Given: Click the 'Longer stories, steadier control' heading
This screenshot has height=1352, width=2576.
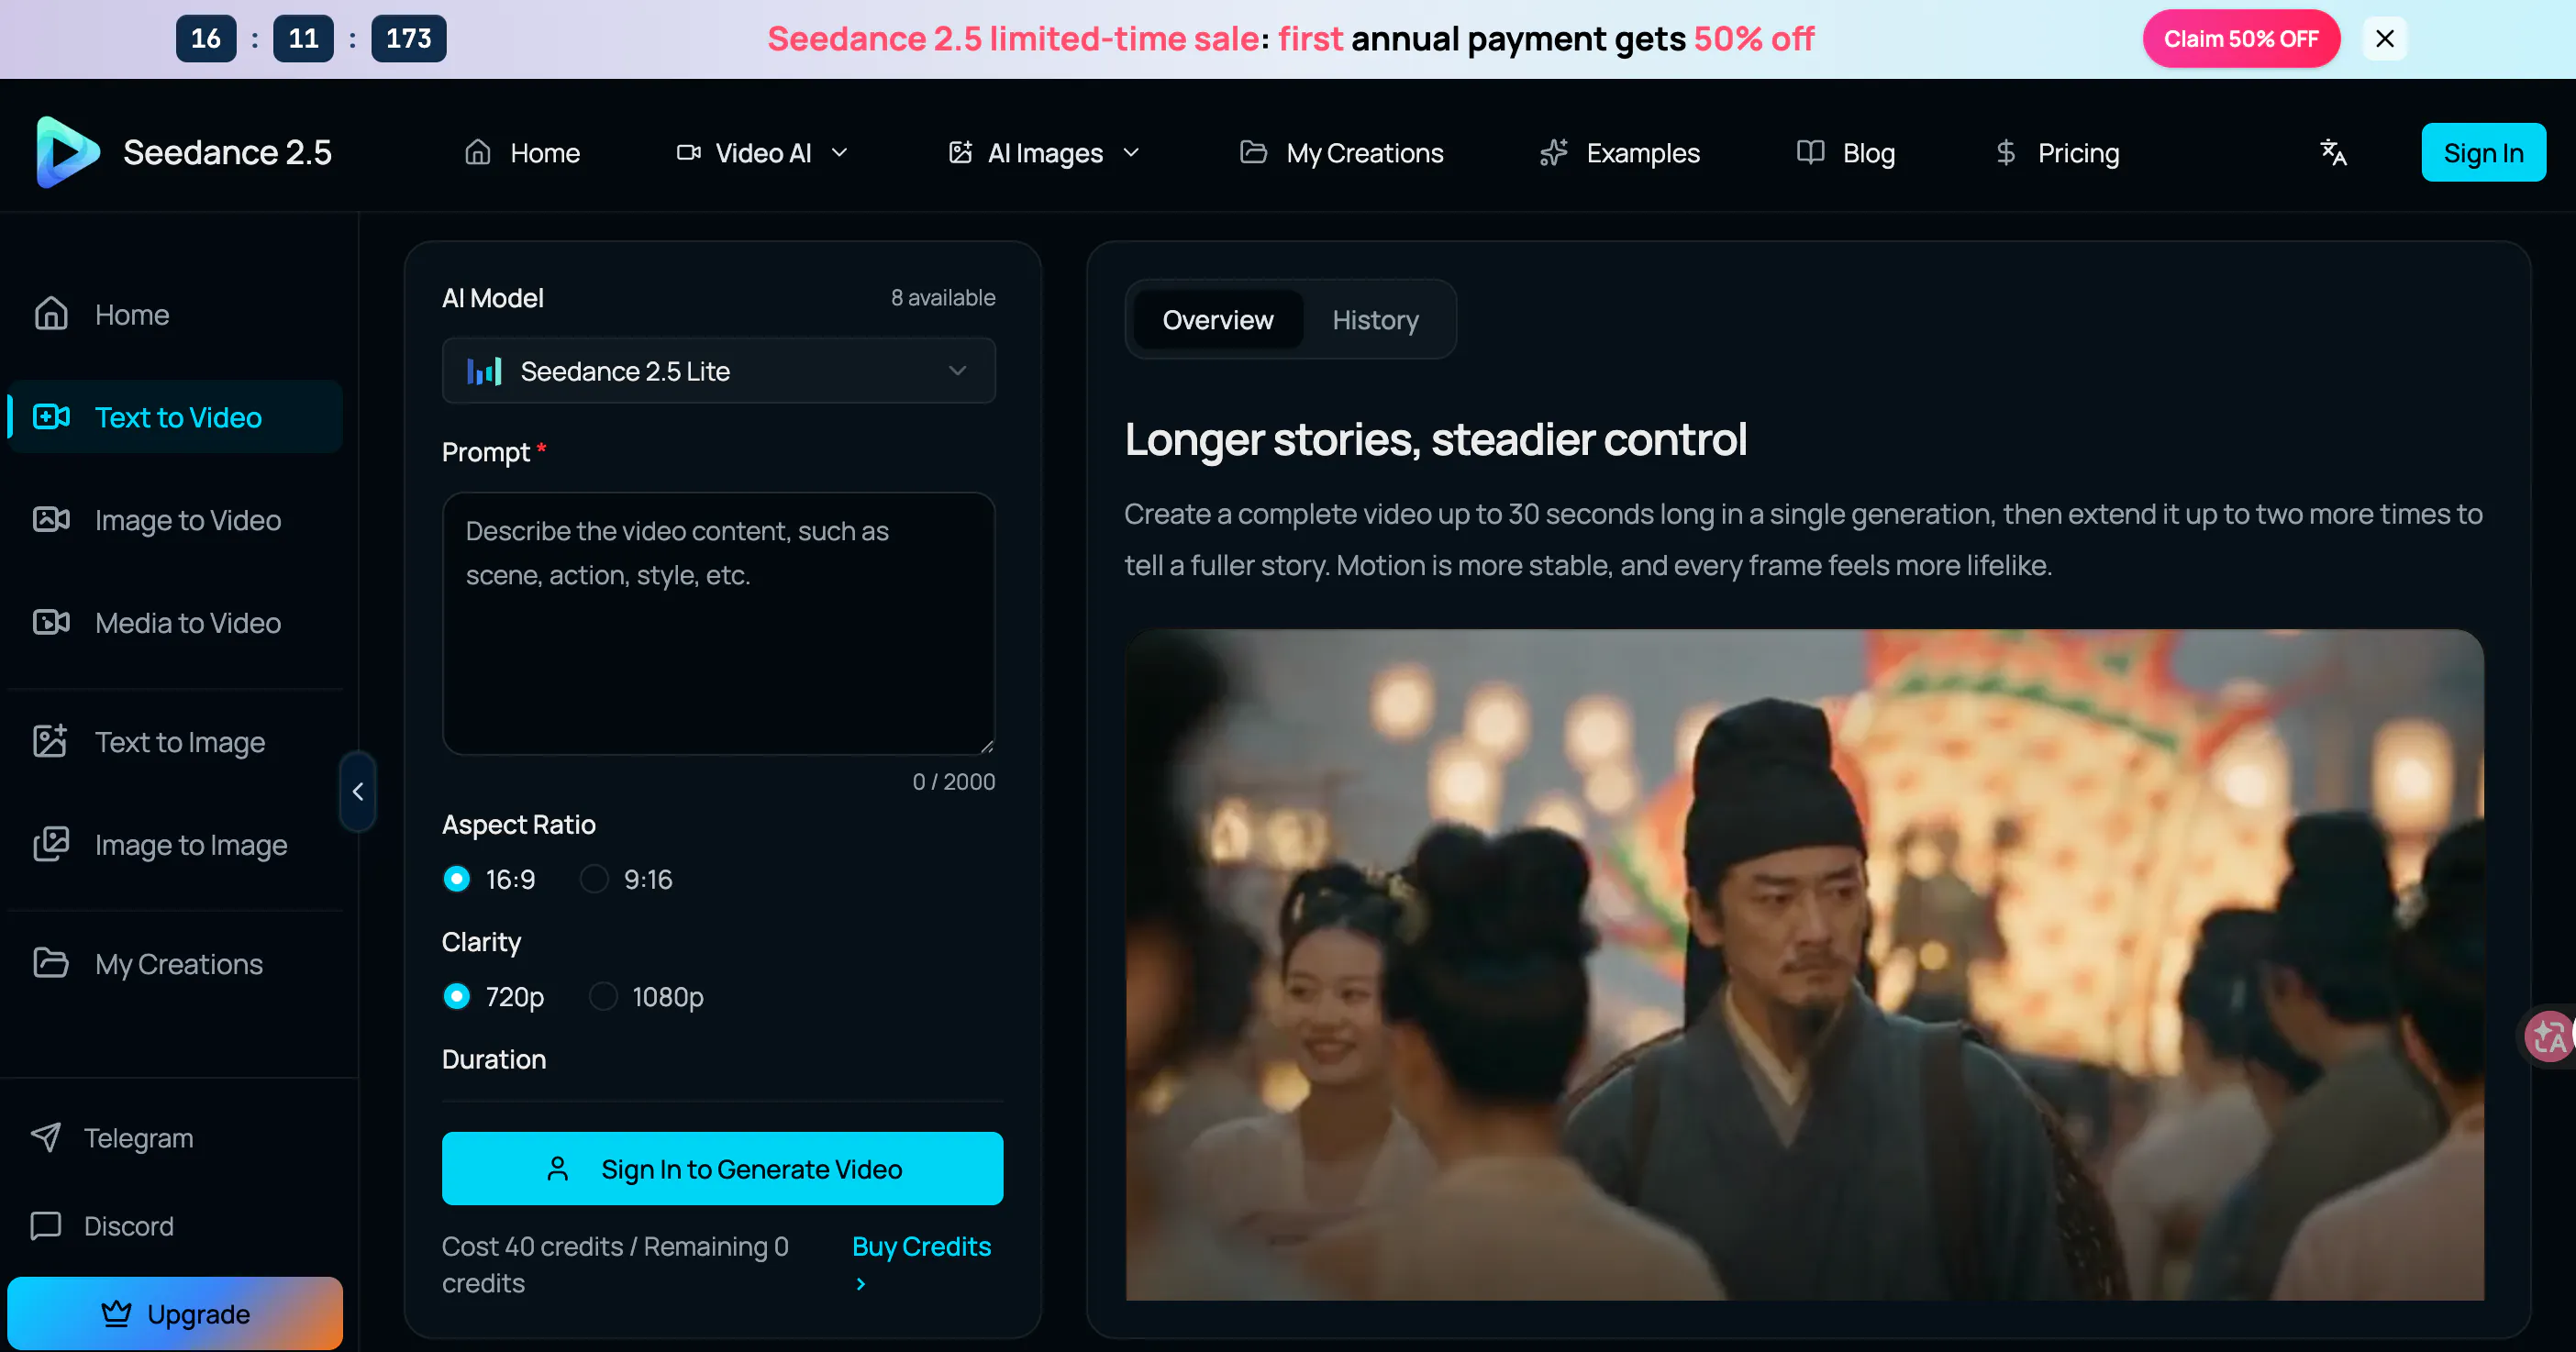Looking at the screenshot, I should (x=1436, y=439).
